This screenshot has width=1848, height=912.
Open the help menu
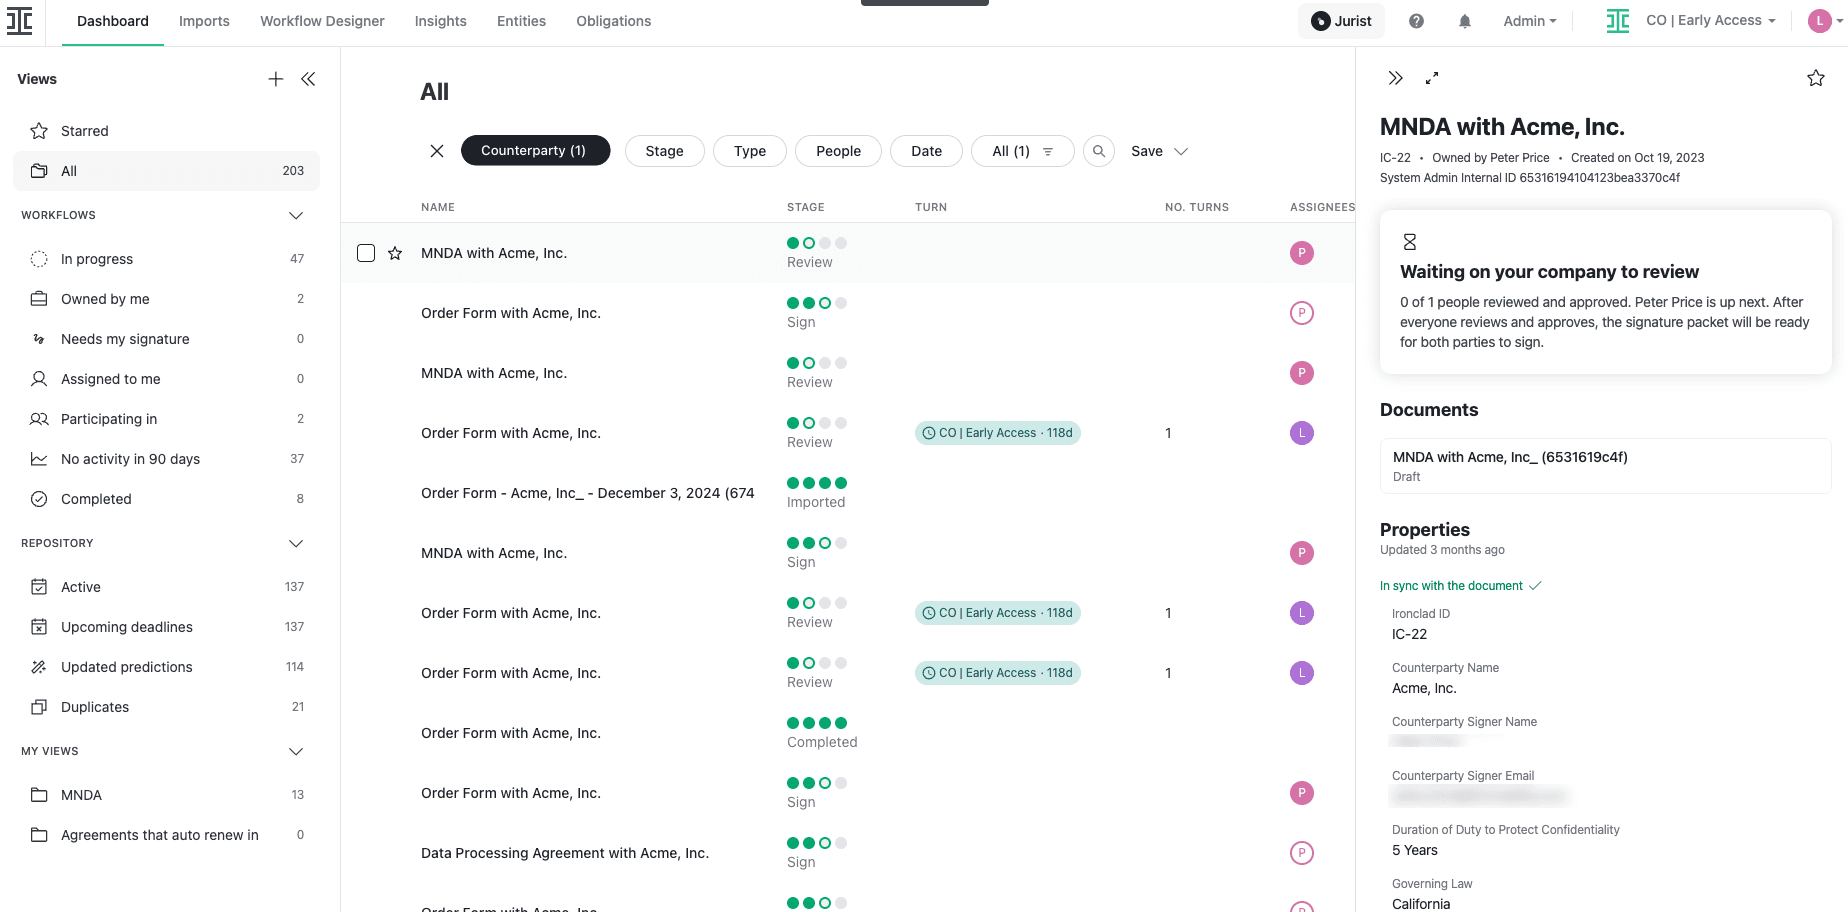(x=1416, y=20)
